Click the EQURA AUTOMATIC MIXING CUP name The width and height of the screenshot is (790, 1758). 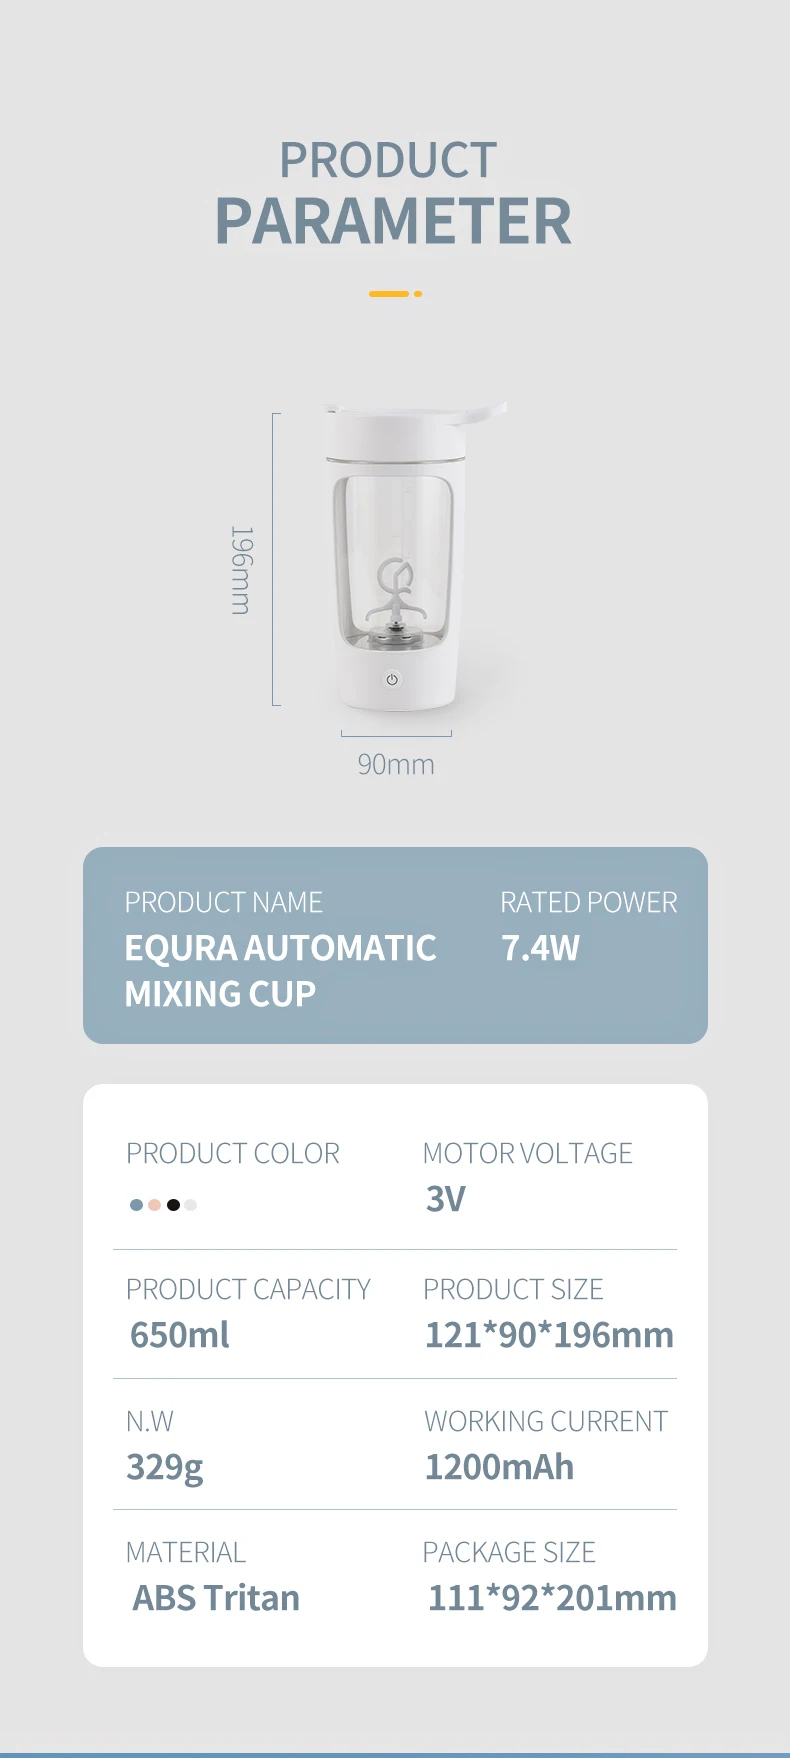280,970
